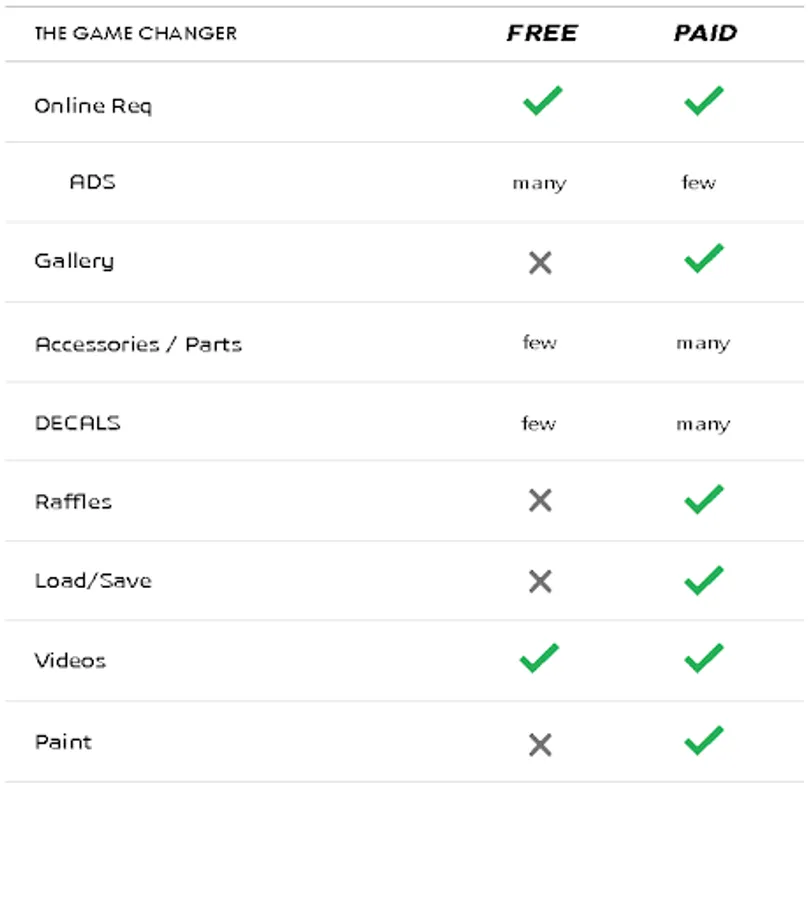The image size is (809, 900).
Task: Click "many" in the DECALS row
Action: coord(702,424)
